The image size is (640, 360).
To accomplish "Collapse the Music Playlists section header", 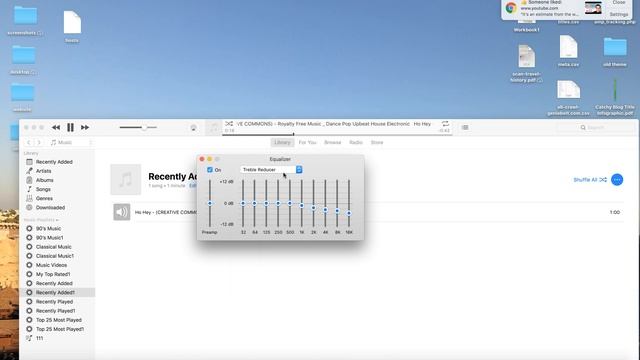I will click(x=41, y=220).
